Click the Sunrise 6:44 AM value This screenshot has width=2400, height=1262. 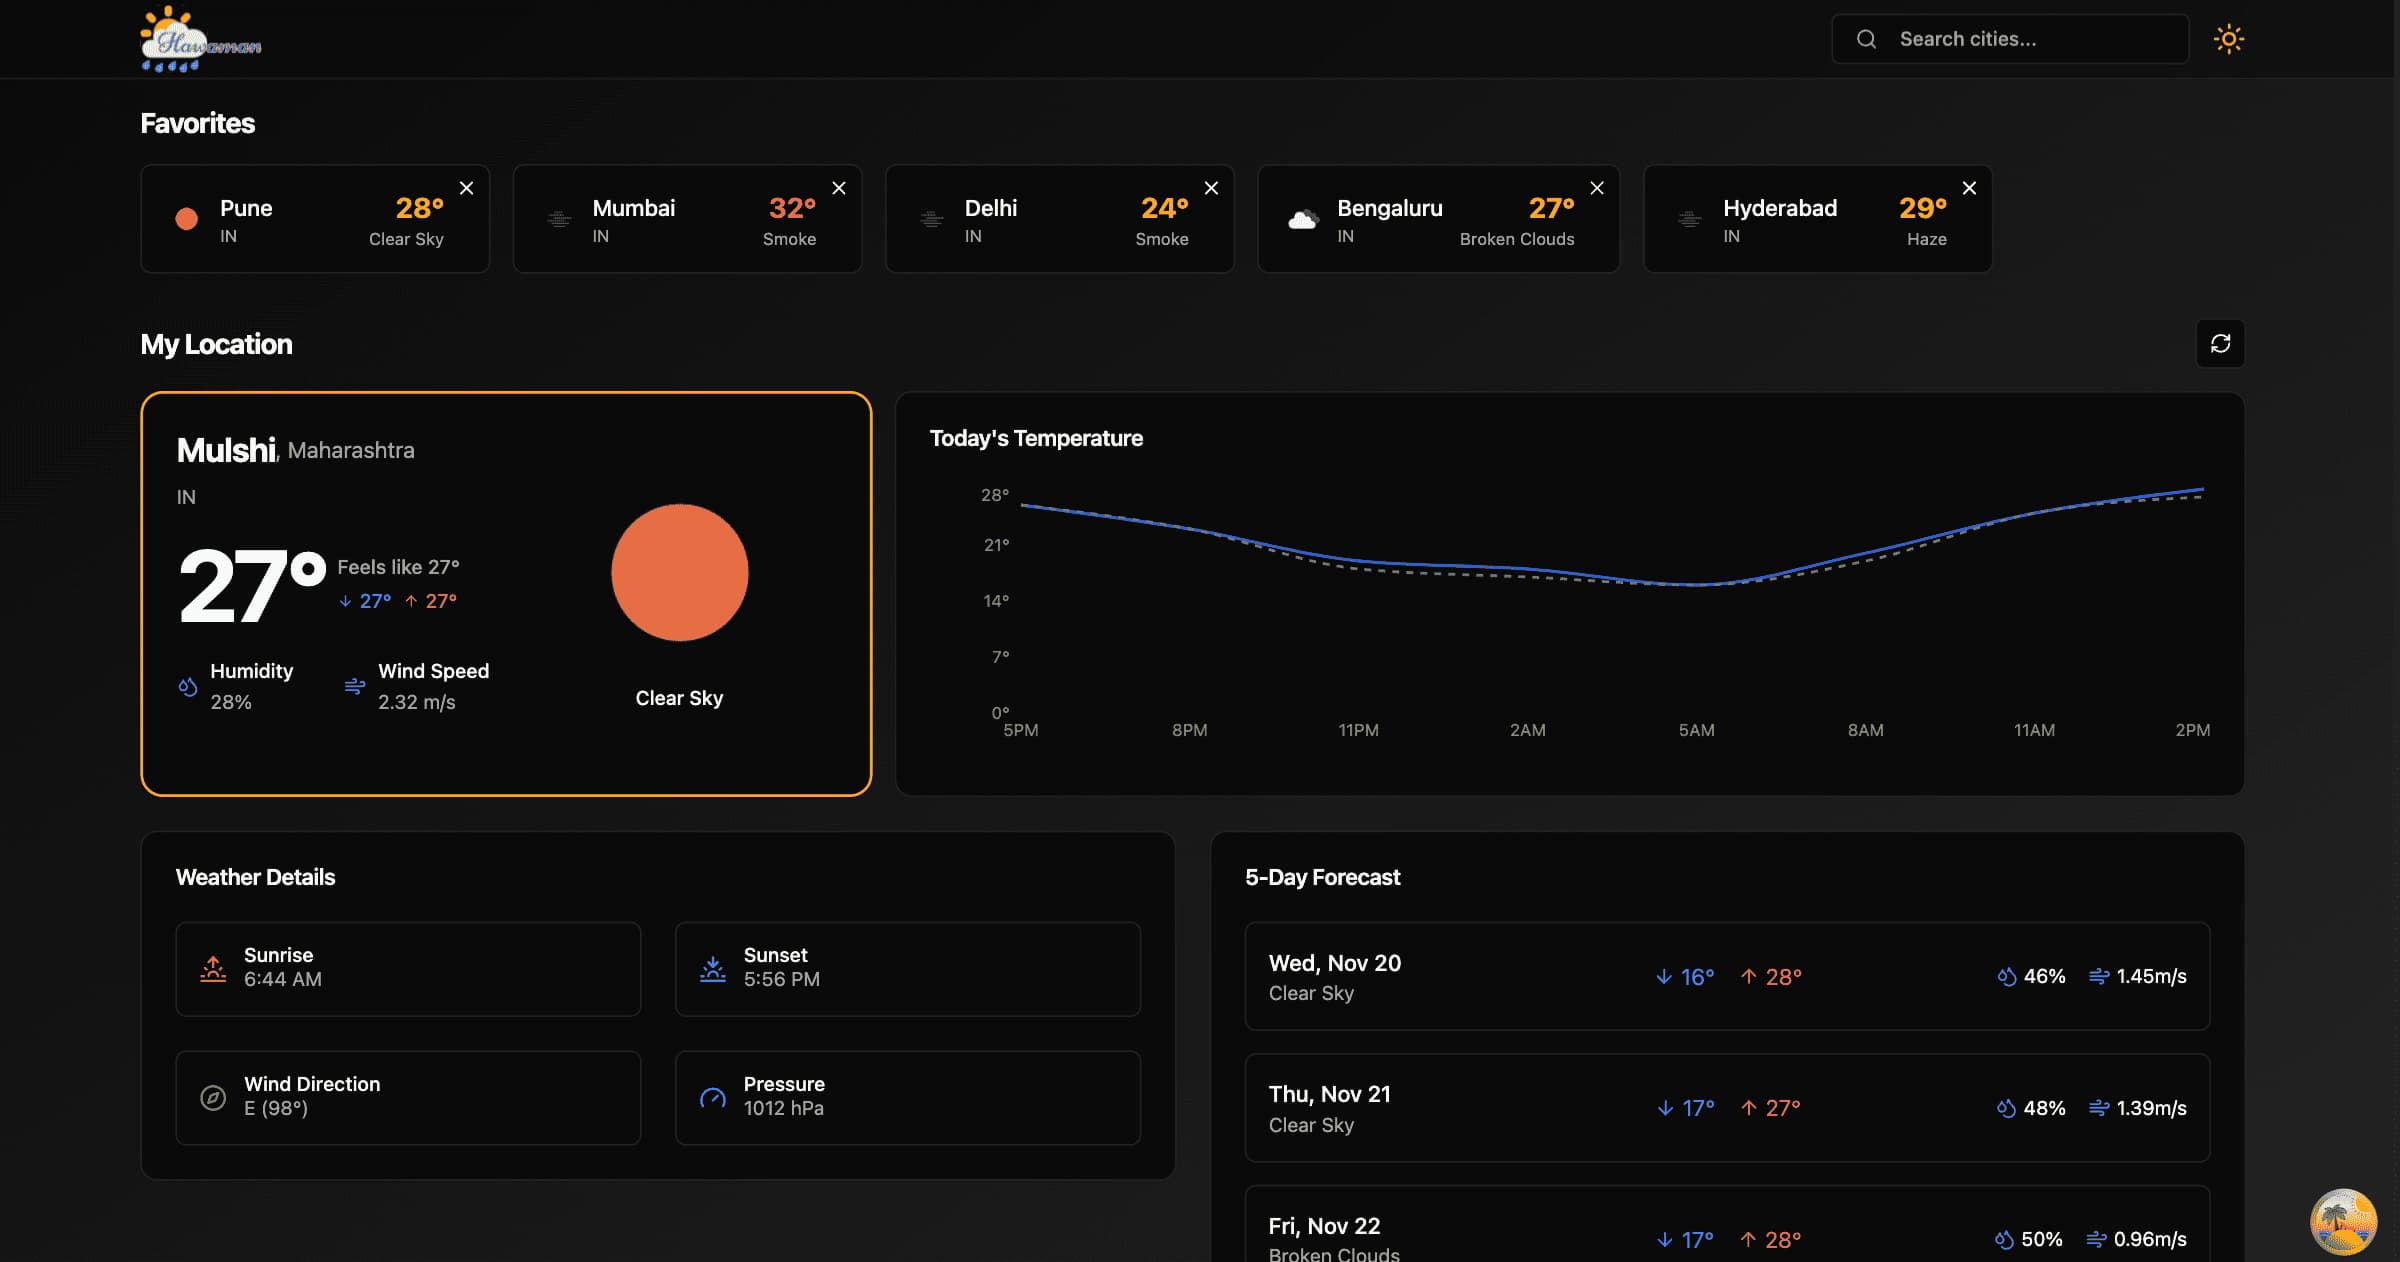tap(283, 979)
